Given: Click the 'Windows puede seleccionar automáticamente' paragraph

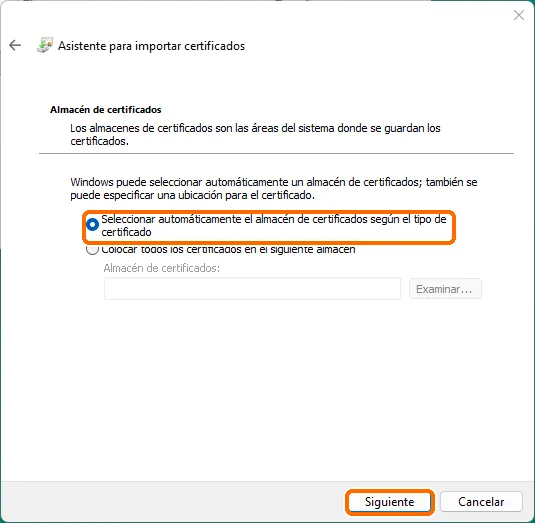Looking at the screenshot, I should 274,189.
